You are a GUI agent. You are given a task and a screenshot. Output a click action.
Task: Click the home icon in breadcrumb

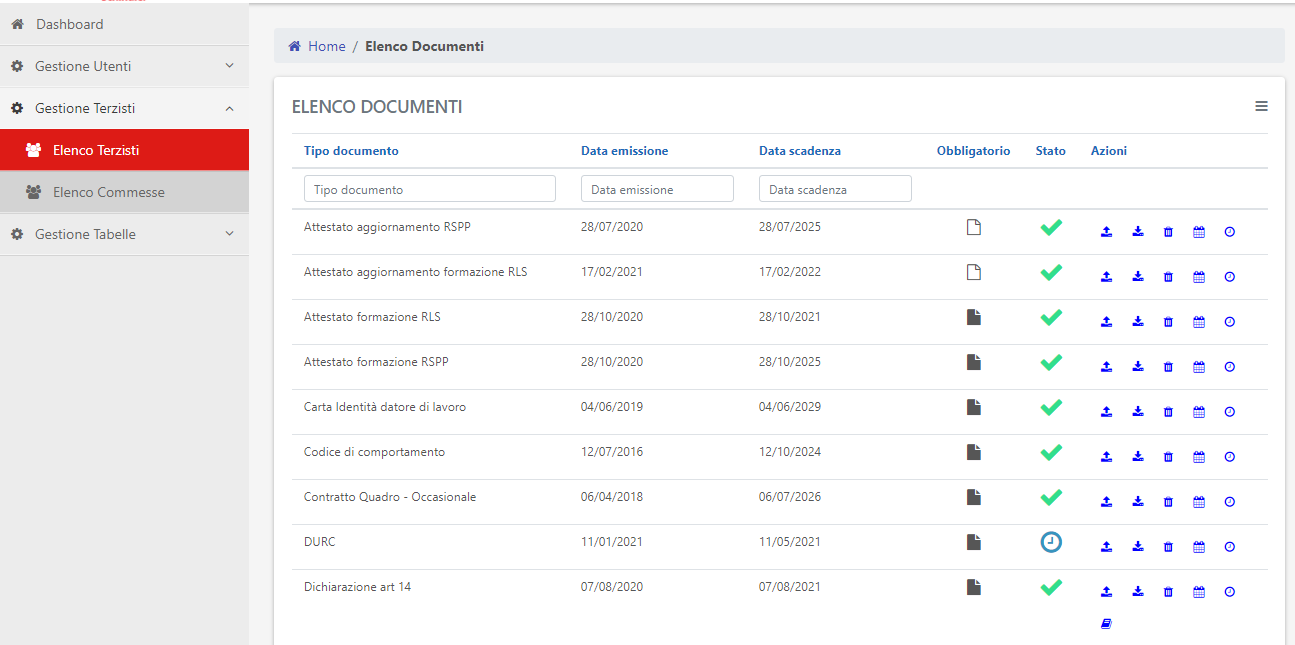pos(295,46)
